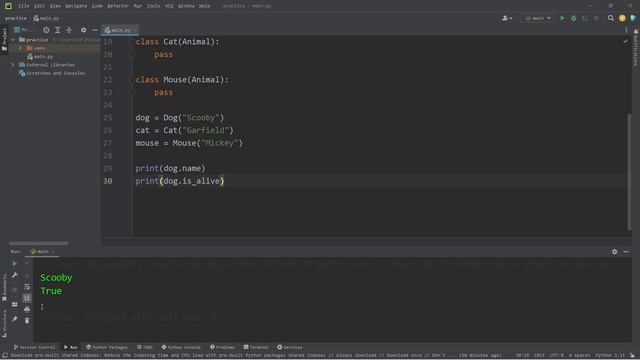
Task: Select Scratches and Consoles
Action: point(52,73)
